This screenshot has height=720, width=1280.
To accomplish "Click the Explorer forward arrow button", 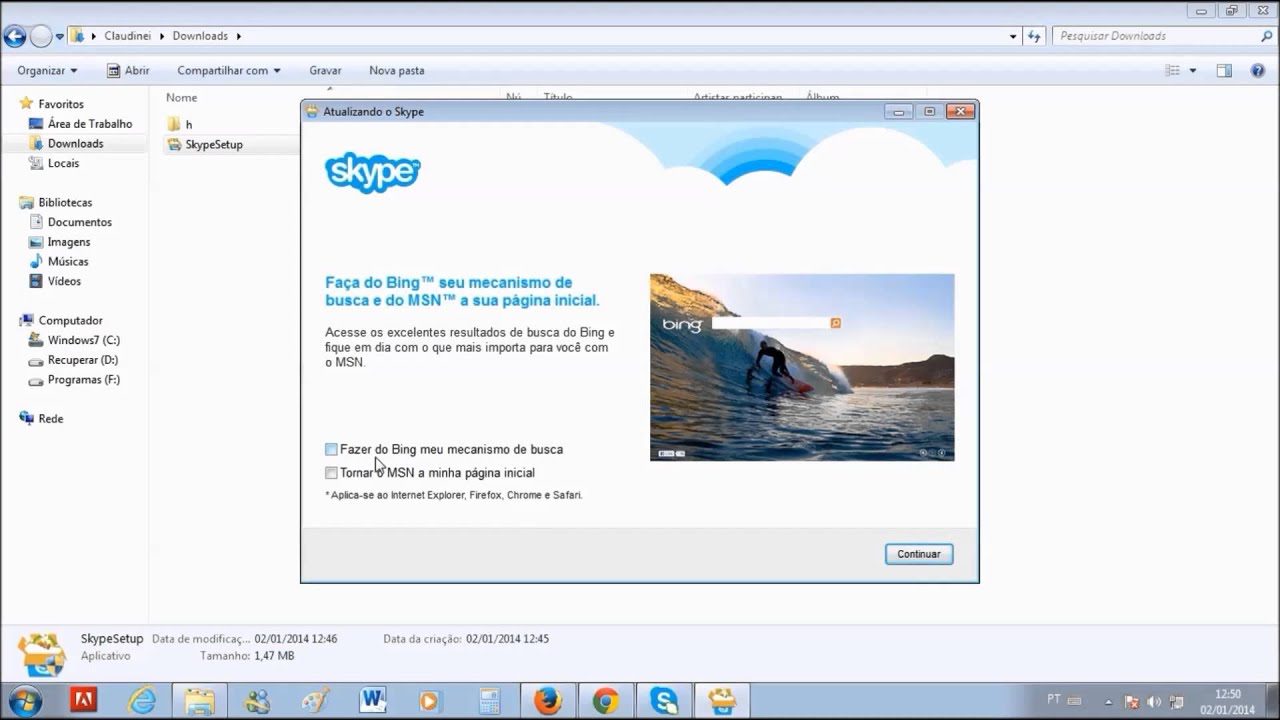I will pyautogui.click(x=41, y=37).
